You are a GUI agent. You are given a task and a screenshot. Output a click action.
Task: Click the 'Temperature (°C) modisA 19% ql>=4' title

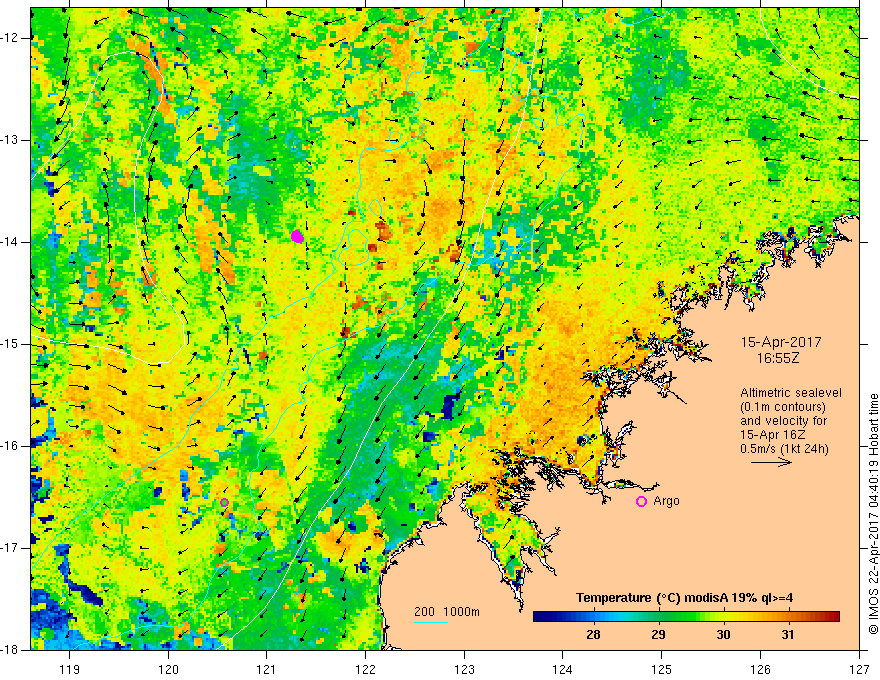(685, 598)
